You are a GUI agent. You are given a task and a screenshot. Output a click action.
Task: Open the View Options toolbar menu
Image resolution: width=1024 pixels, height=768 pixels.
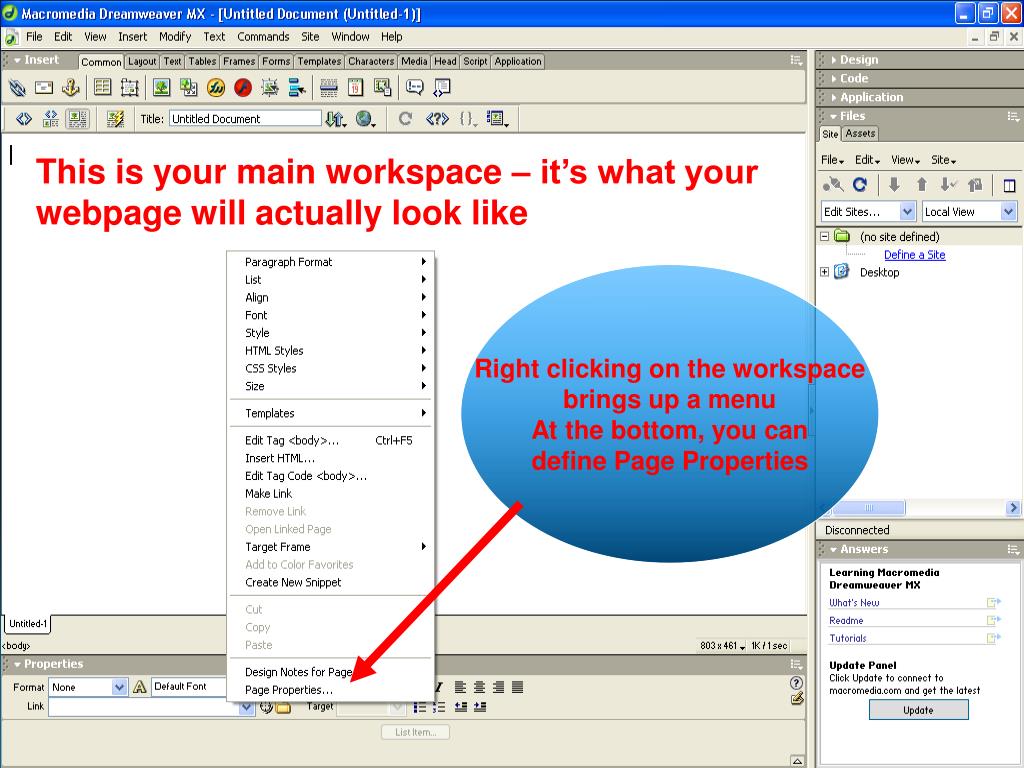pos(498,119)
